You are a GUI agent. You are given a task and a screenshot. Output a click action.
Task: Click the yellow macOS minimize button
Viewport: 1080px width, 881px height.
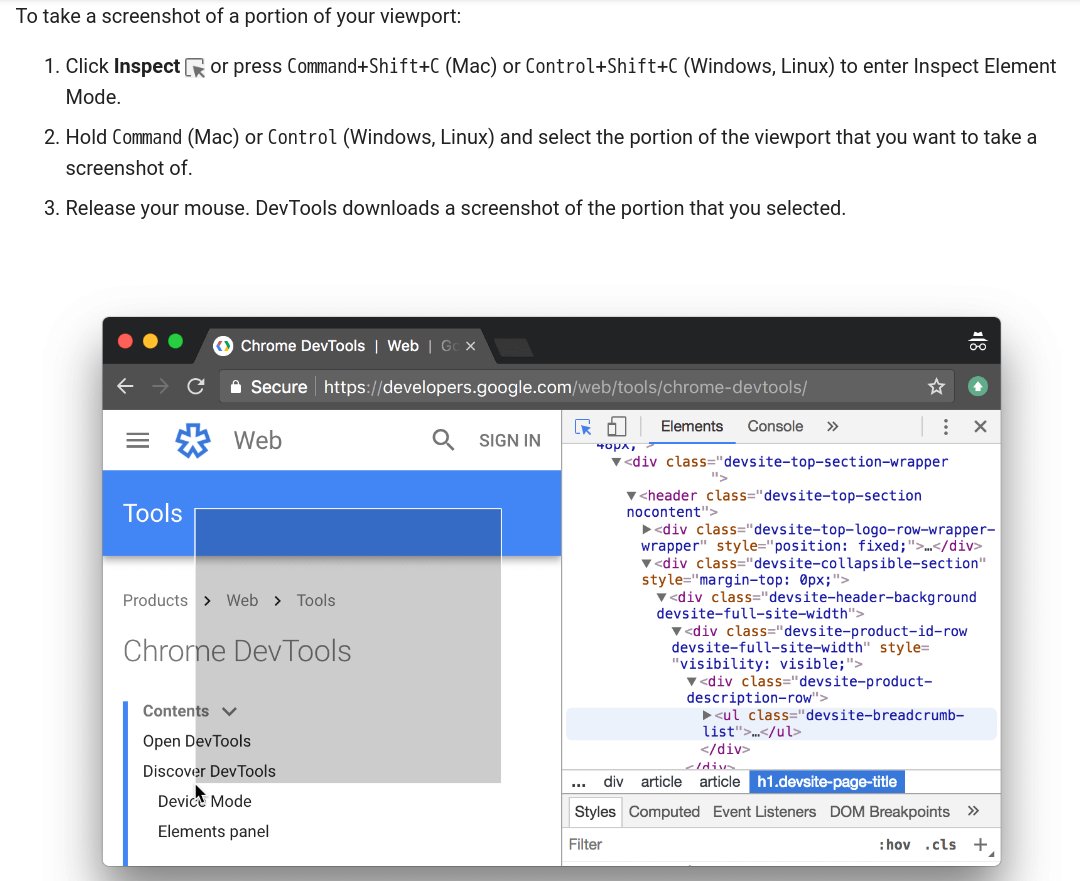click(150, 342)
